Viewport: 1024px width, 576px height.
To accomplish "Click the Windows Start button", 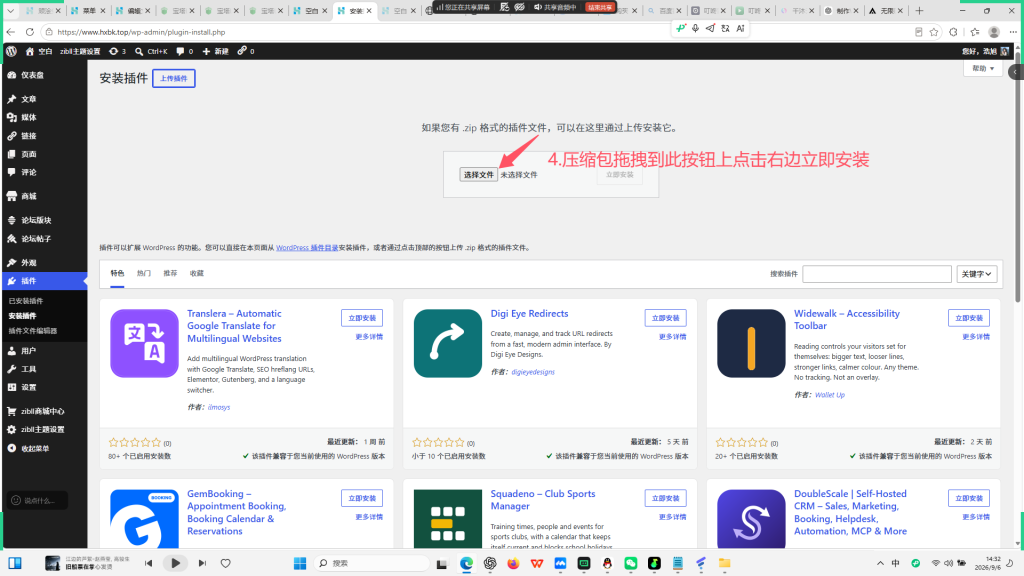I will 300,563.
